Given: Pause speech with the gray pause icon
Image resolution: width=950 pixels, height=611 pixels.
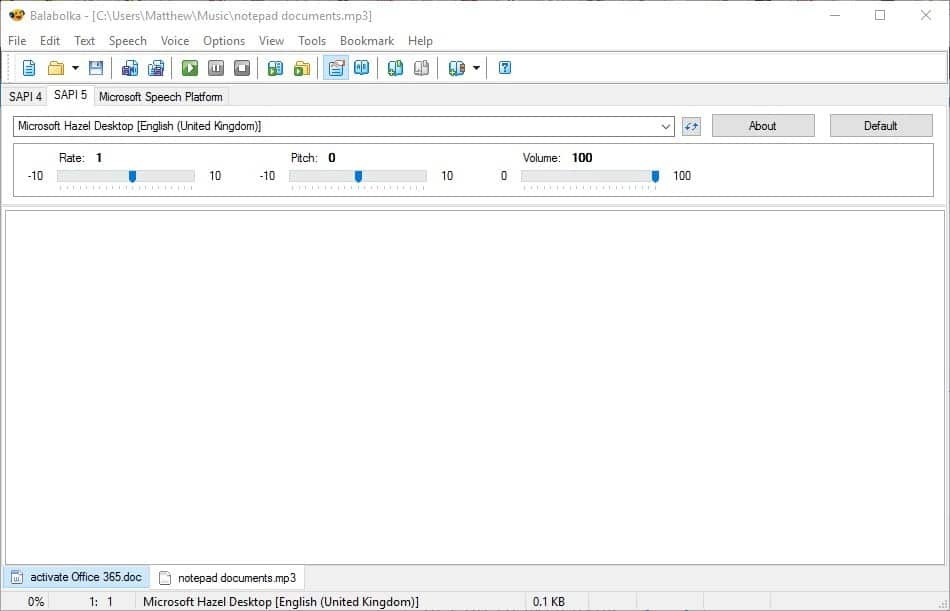Looking at the screenshot, I should 216,68.
